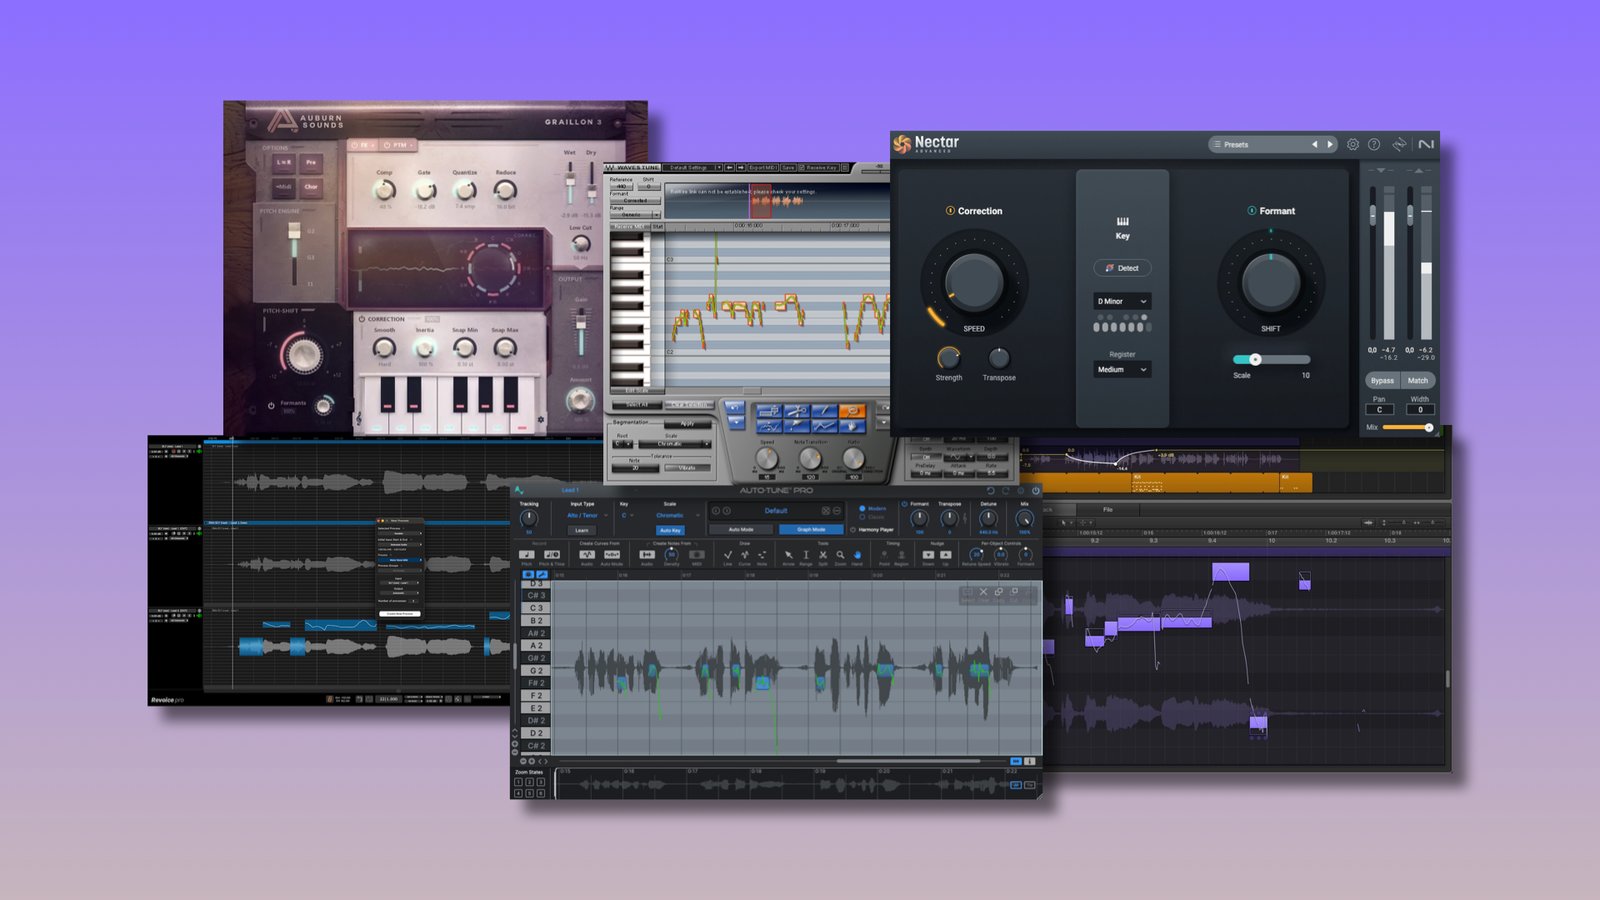Viewport: 1600px width, 900px height.
Task: Toggle Nectar Formant power button
Action: [1252, 211]
